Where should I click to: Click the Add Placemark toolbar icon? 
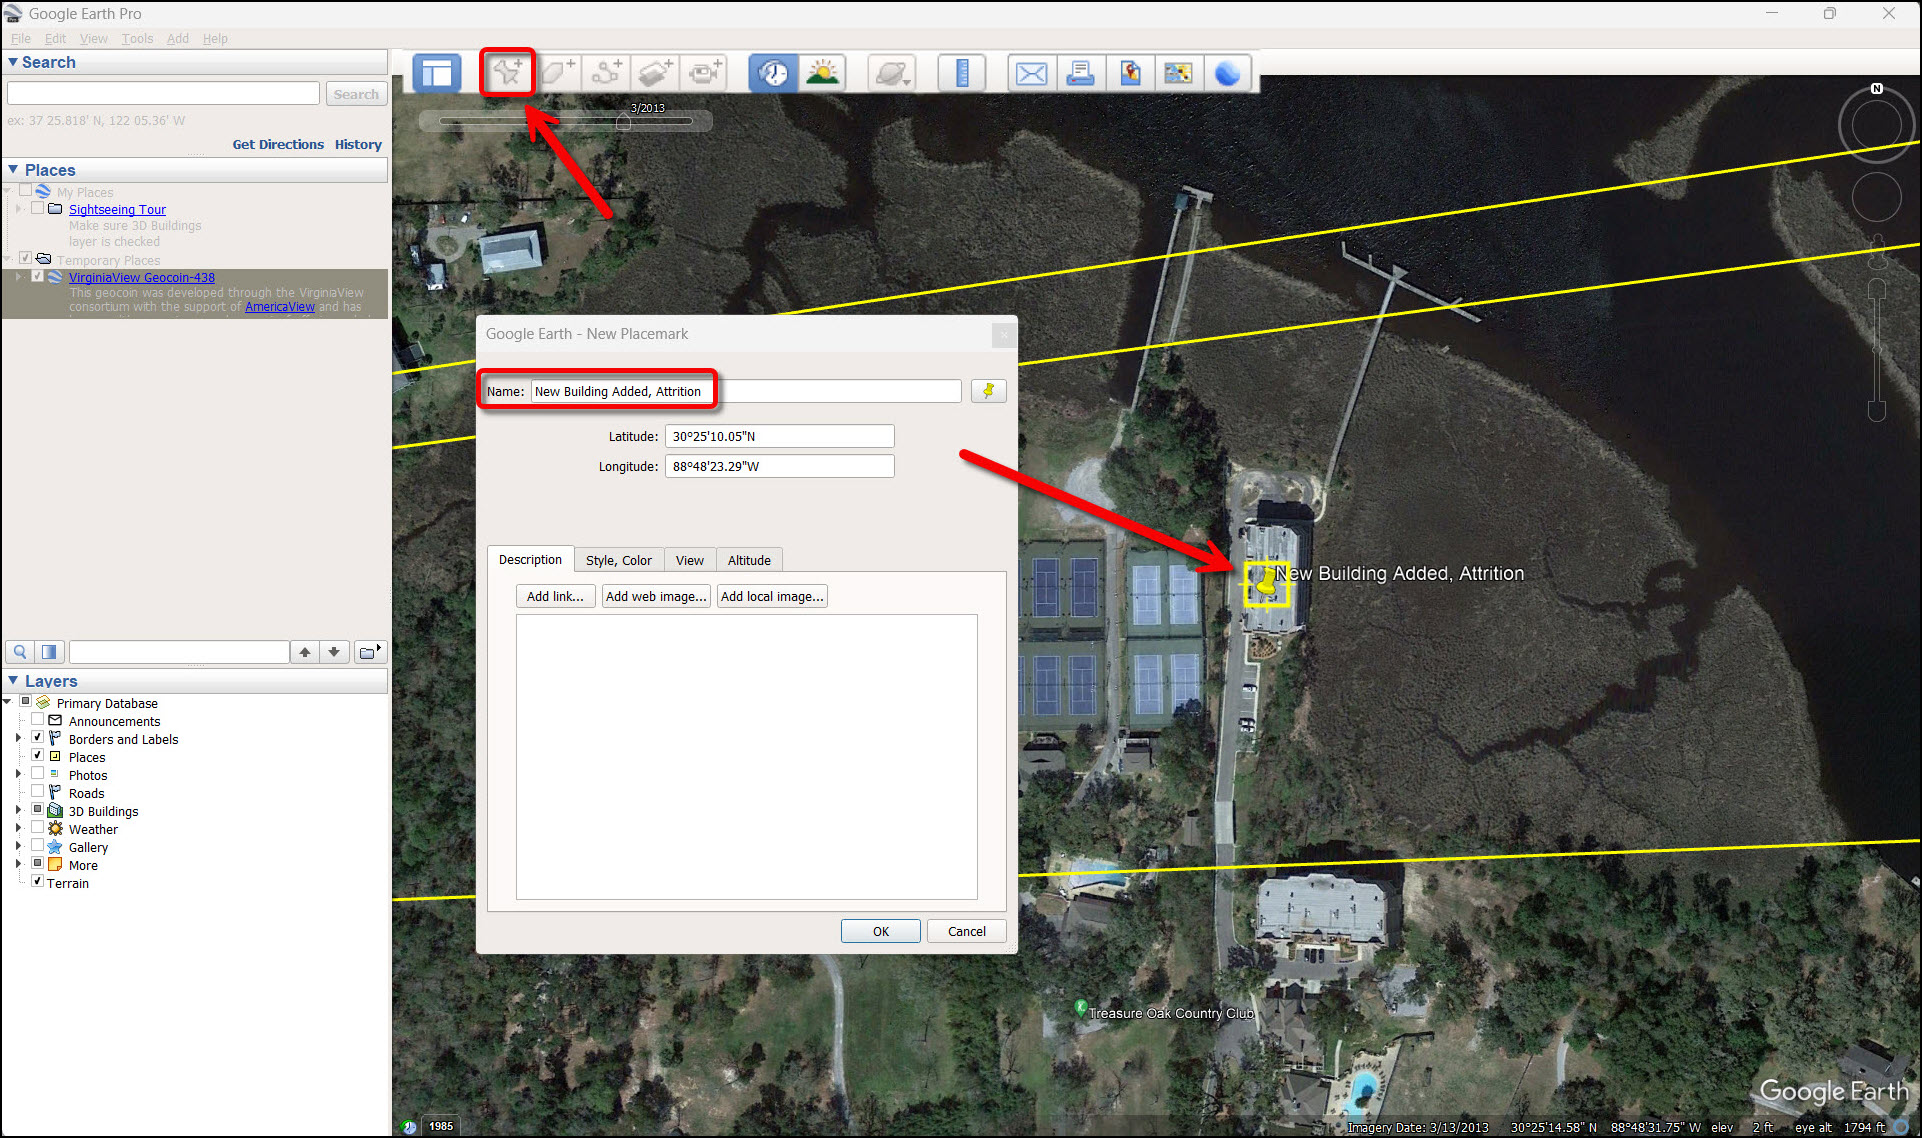click(x=507, y=72)
